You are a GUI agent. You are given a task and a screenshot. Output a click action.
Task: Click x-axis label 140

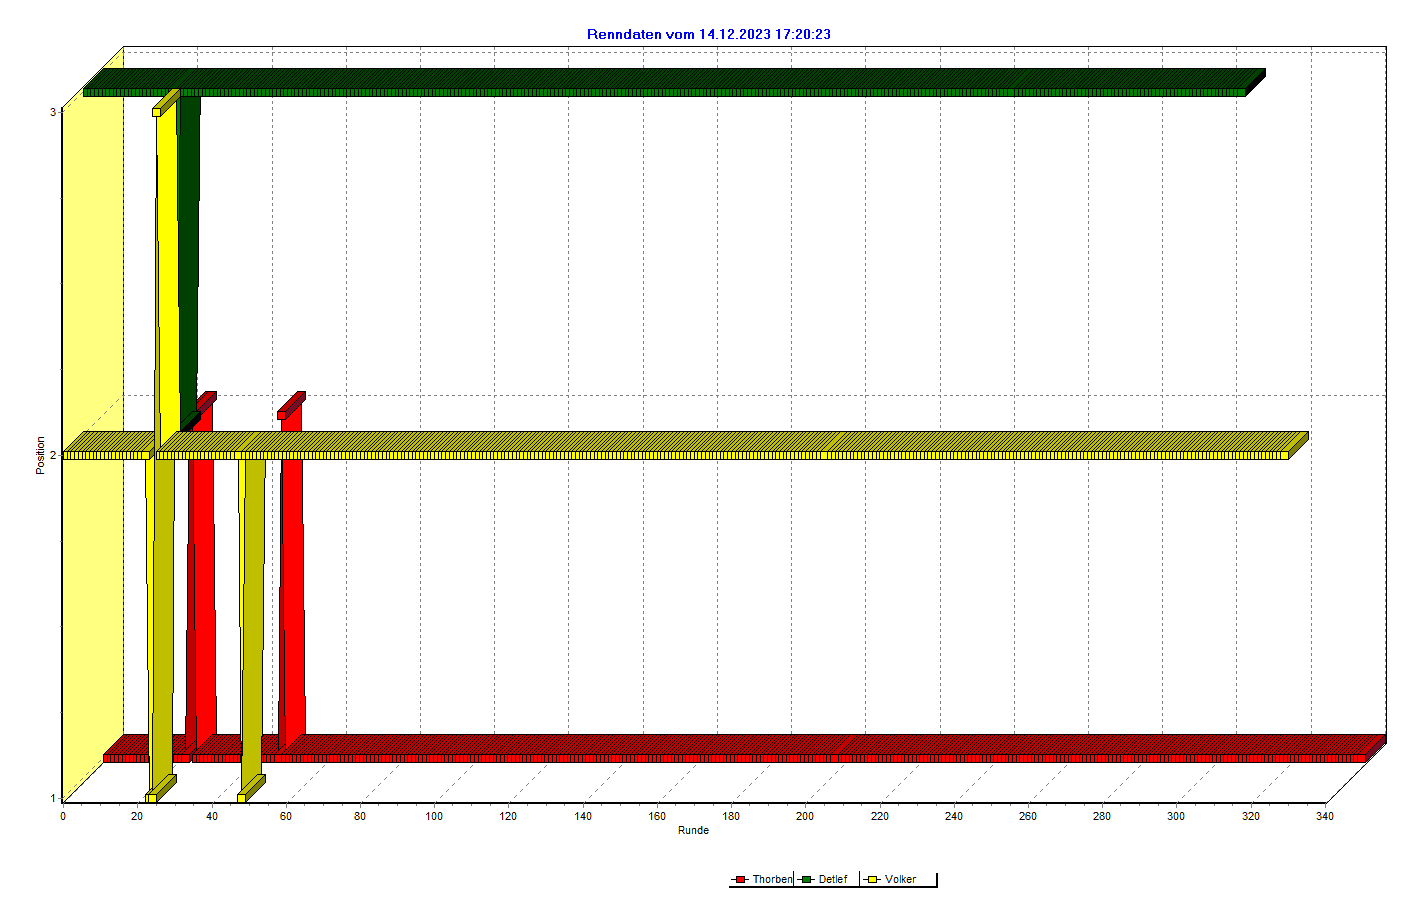point(582,816)
